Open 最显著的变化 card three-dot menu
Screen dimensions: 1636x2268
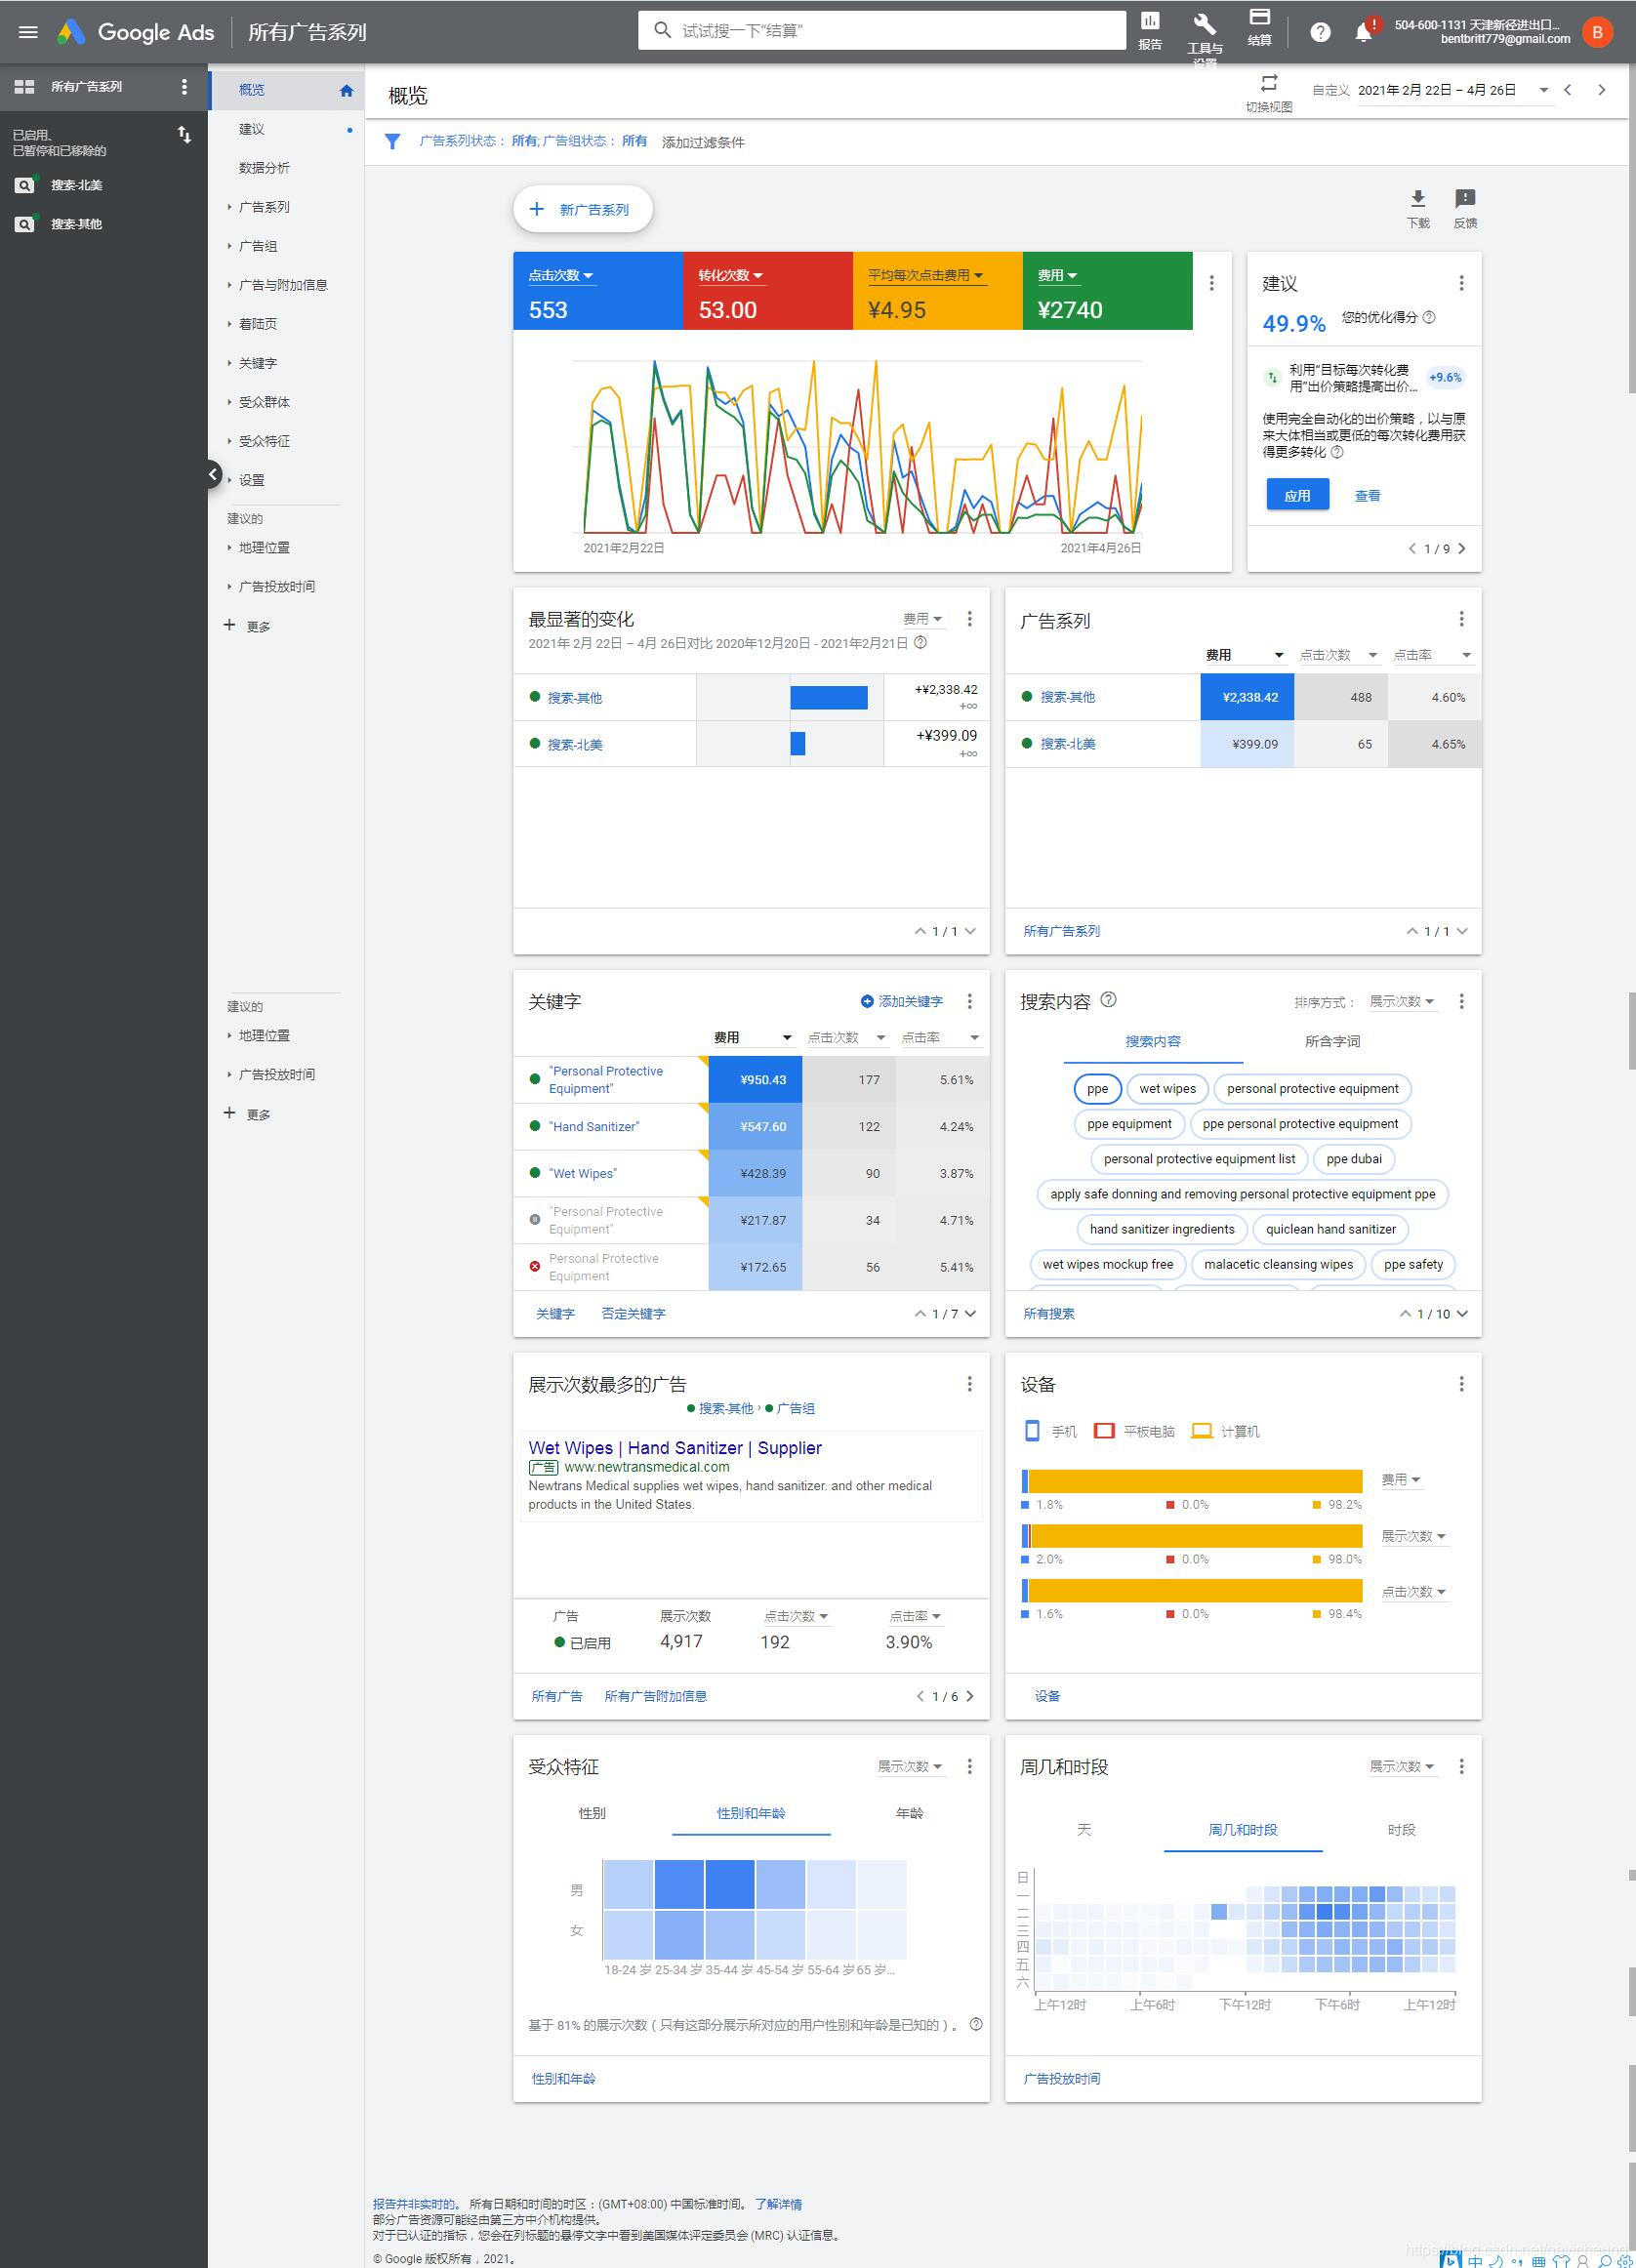tap(969, 619)
